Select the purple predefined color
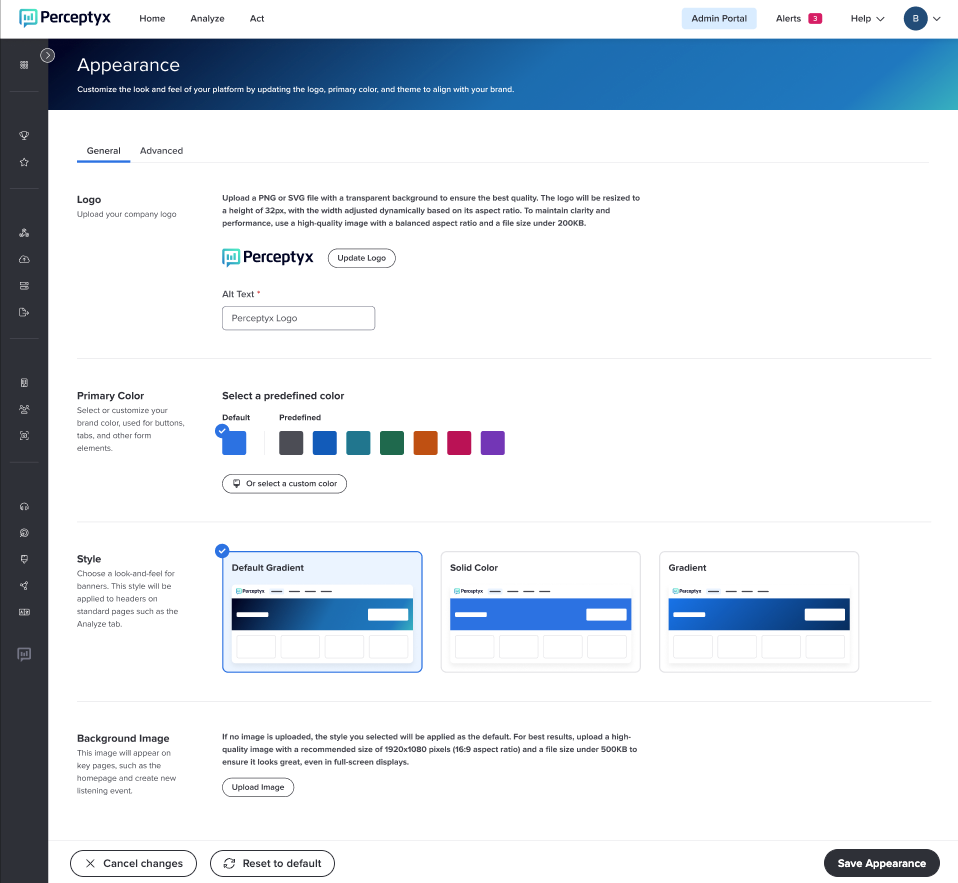Image resolution: width=958 pixels, height=883 pixels. click(492, 443)
